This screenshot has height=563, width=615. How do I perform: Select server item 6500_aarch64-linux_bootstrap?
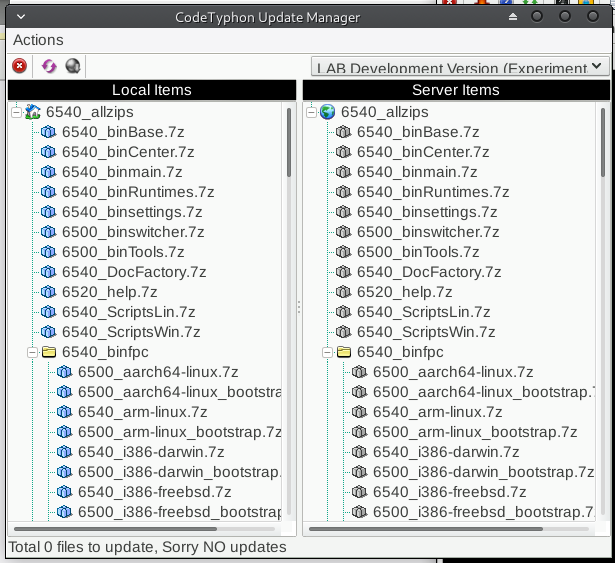(x=483, y=392)
